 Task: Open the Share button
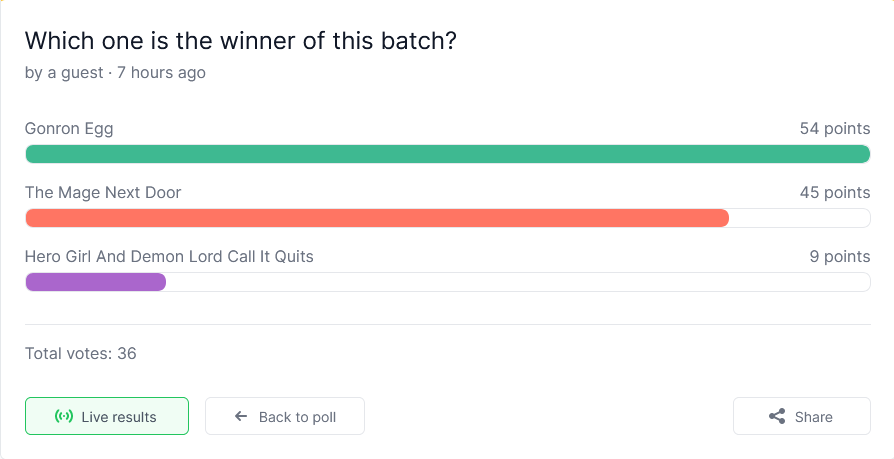802,416
